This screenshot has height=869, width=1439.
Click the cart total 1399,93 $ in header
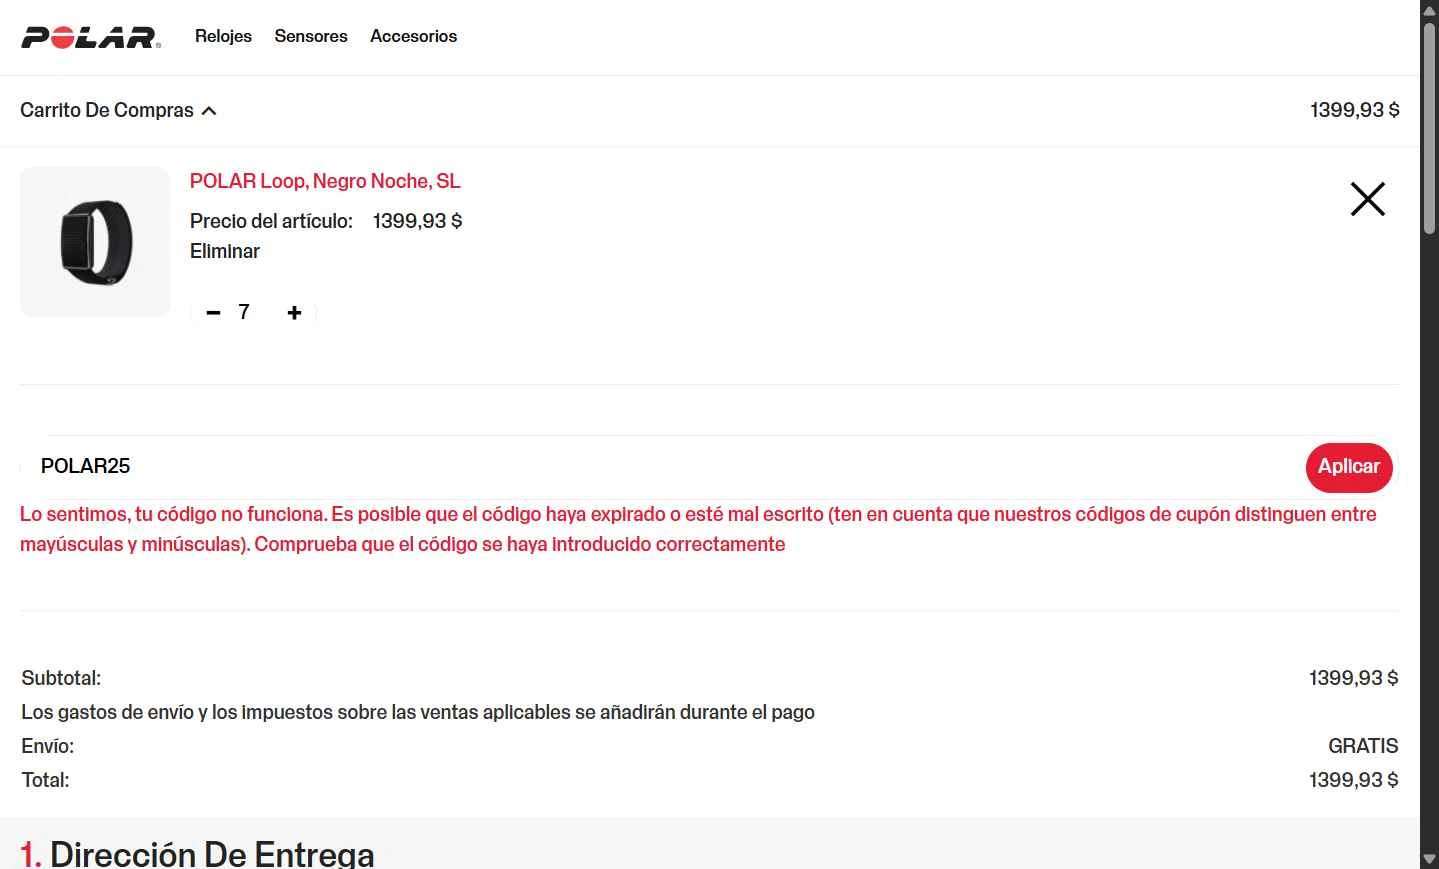click(x=1354, y=110)
